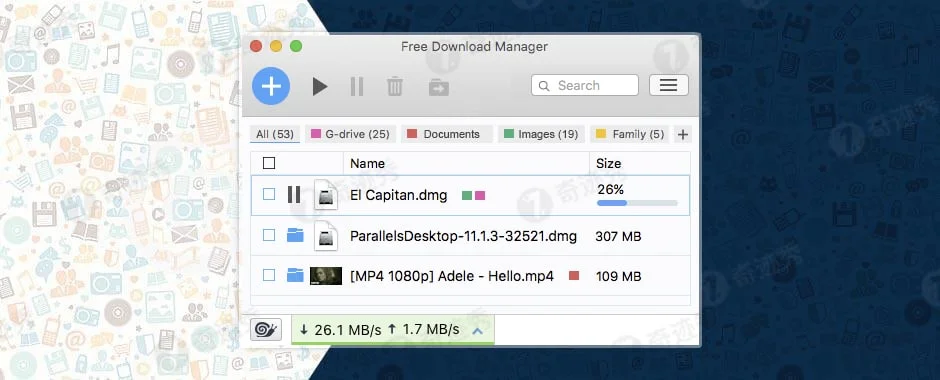Select the El Capitan.dmg file name
940x380 pixels.
pos(399,195)
